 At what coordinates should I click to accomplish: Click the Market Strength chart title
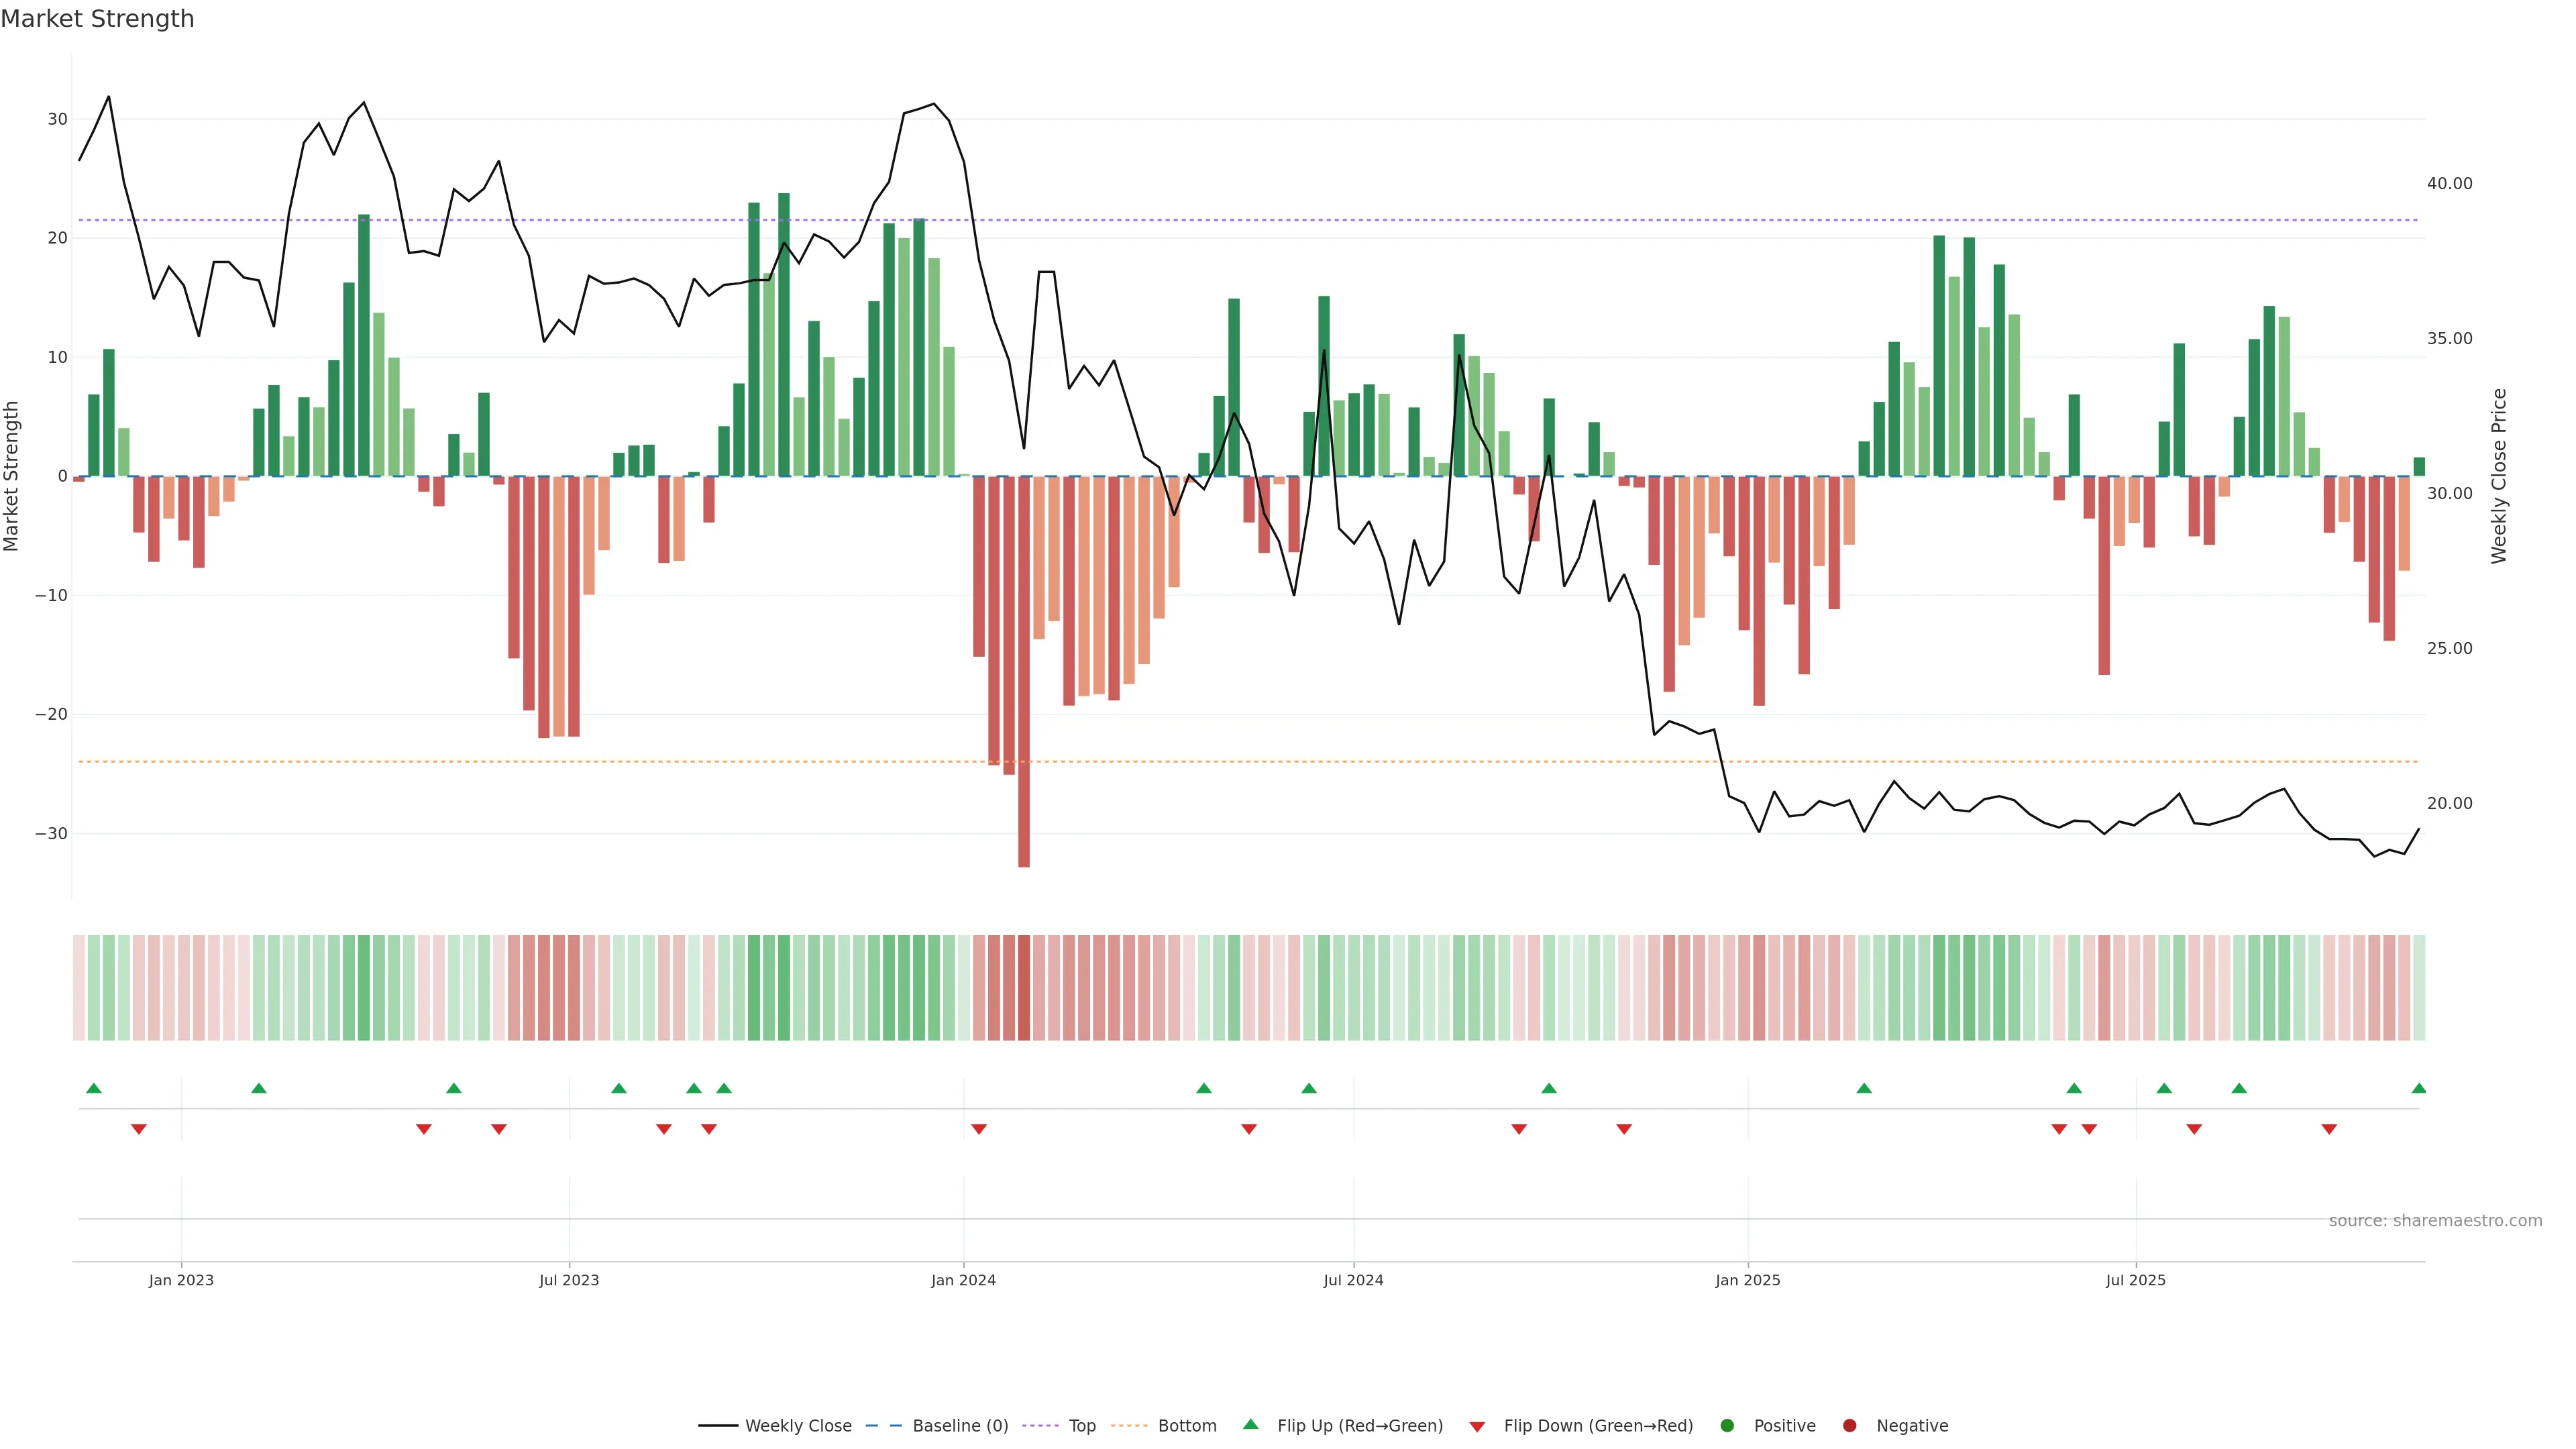point(97,19)
